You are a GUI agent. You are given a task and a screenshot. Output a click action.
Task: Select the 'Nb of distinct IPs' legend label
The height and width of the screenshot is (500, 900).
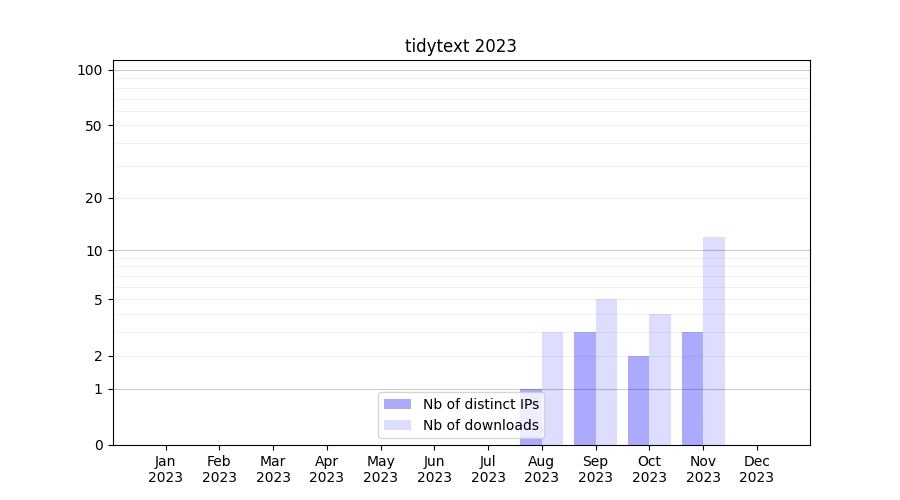click(x=480, y=404)
